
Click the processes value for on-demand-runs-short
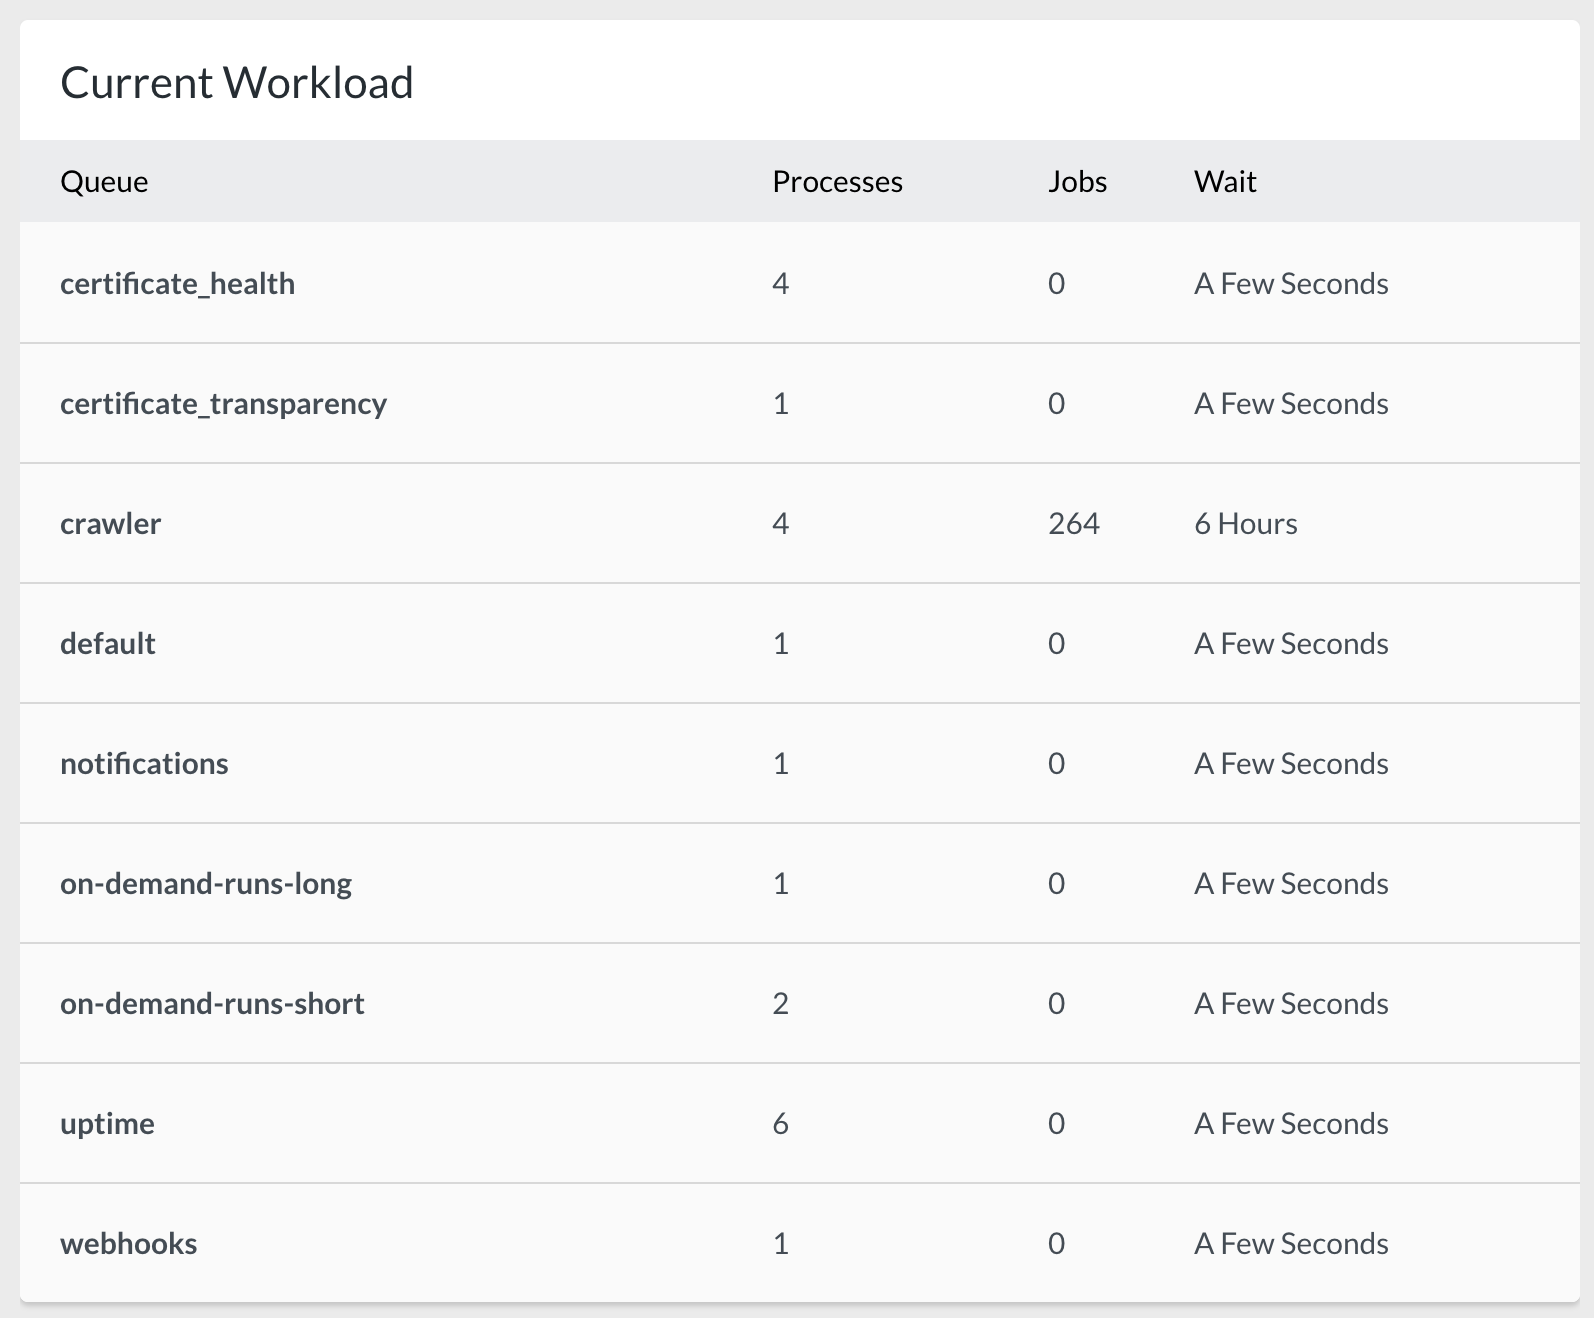pos(781,1004)
